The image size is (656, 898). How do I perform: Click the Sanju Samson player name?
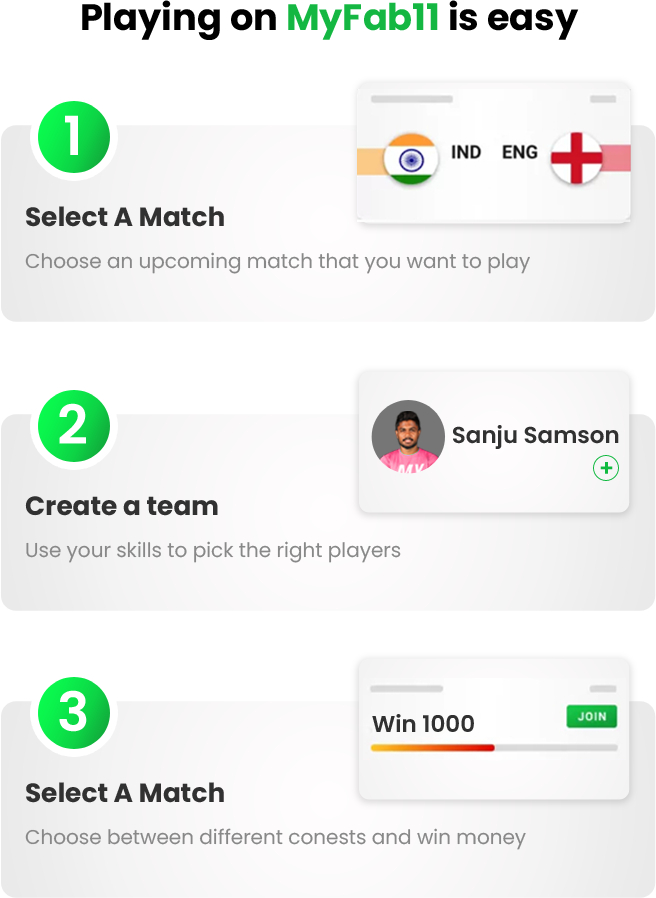[535, 435]
